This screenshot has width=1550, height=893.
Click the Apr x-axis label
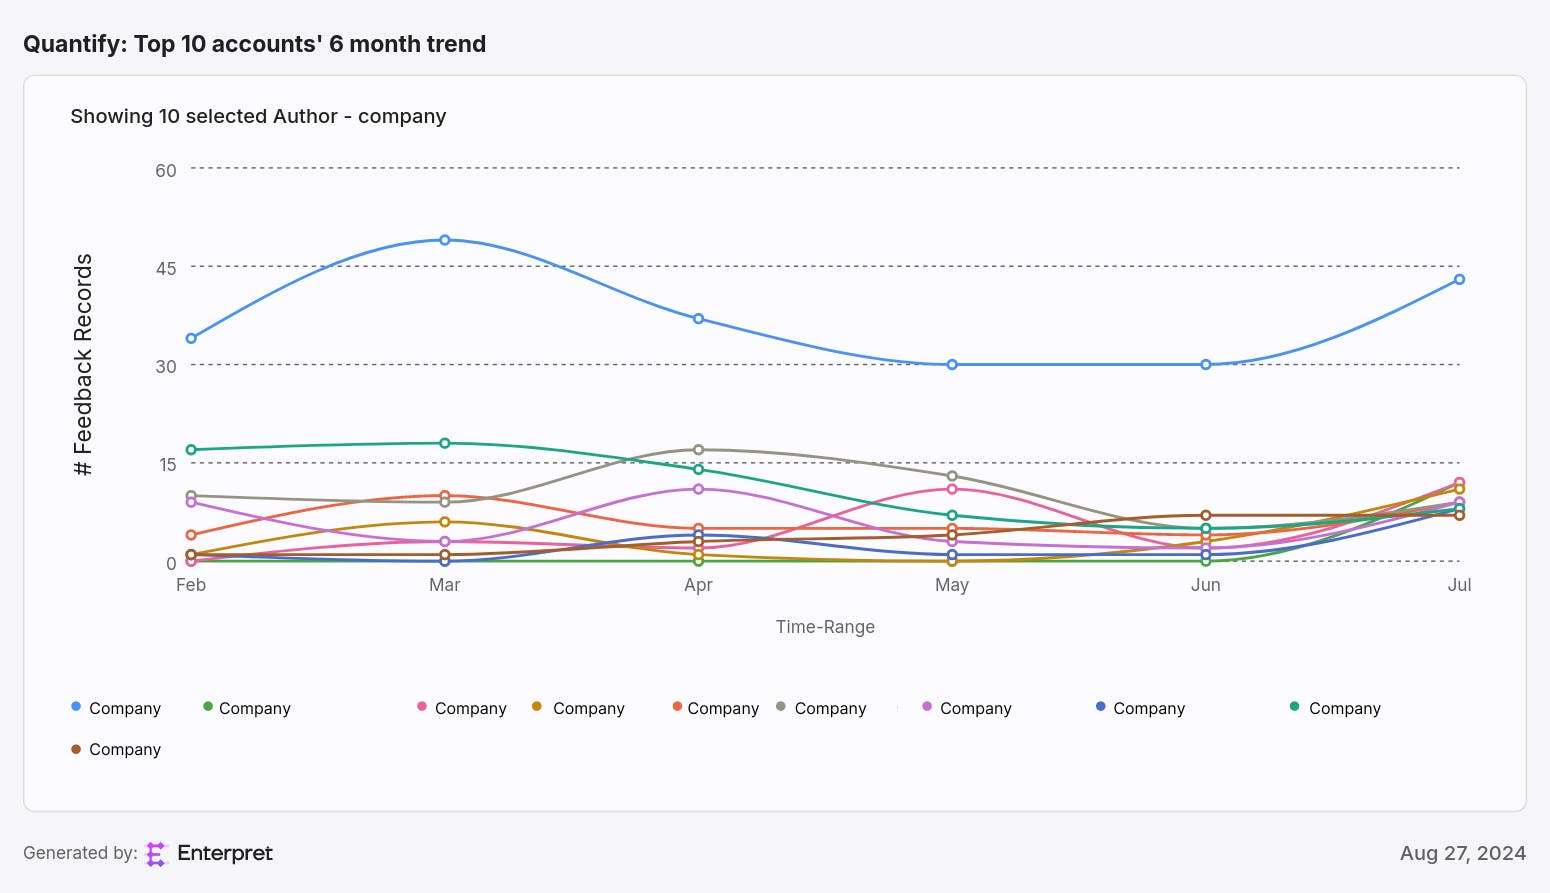pos(698,585)
